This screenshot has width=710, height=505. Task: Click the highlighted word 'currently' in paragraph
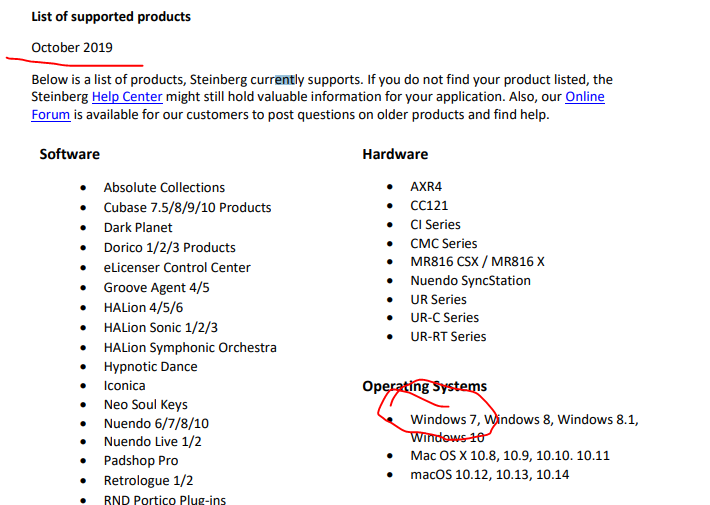click(x=277, y=80)
